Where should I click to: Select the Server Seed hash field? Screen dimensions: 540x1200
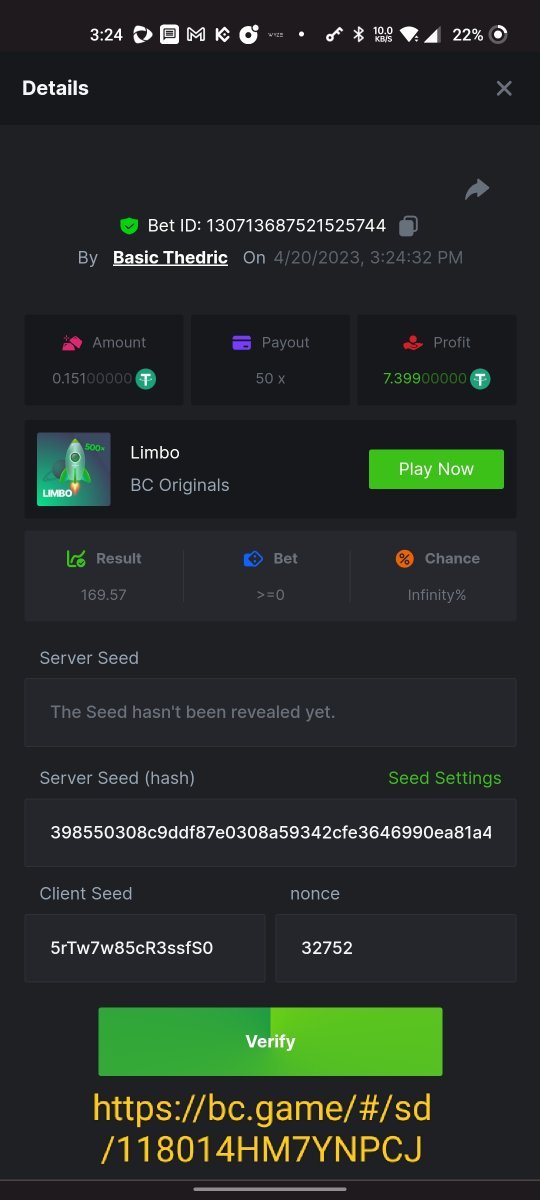pyautogui.click(x=270, y=832)
